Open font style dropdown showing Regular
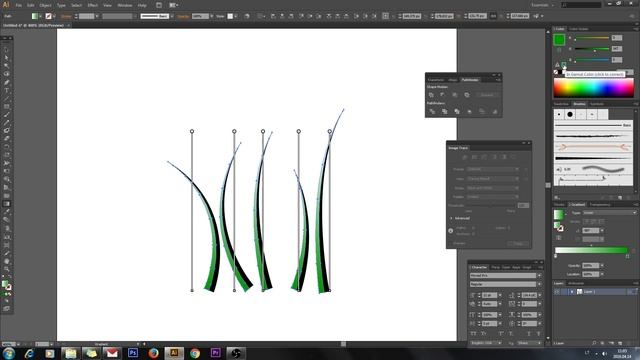The width and height of the screenshot is (640, 360). (x=539, y=284)
